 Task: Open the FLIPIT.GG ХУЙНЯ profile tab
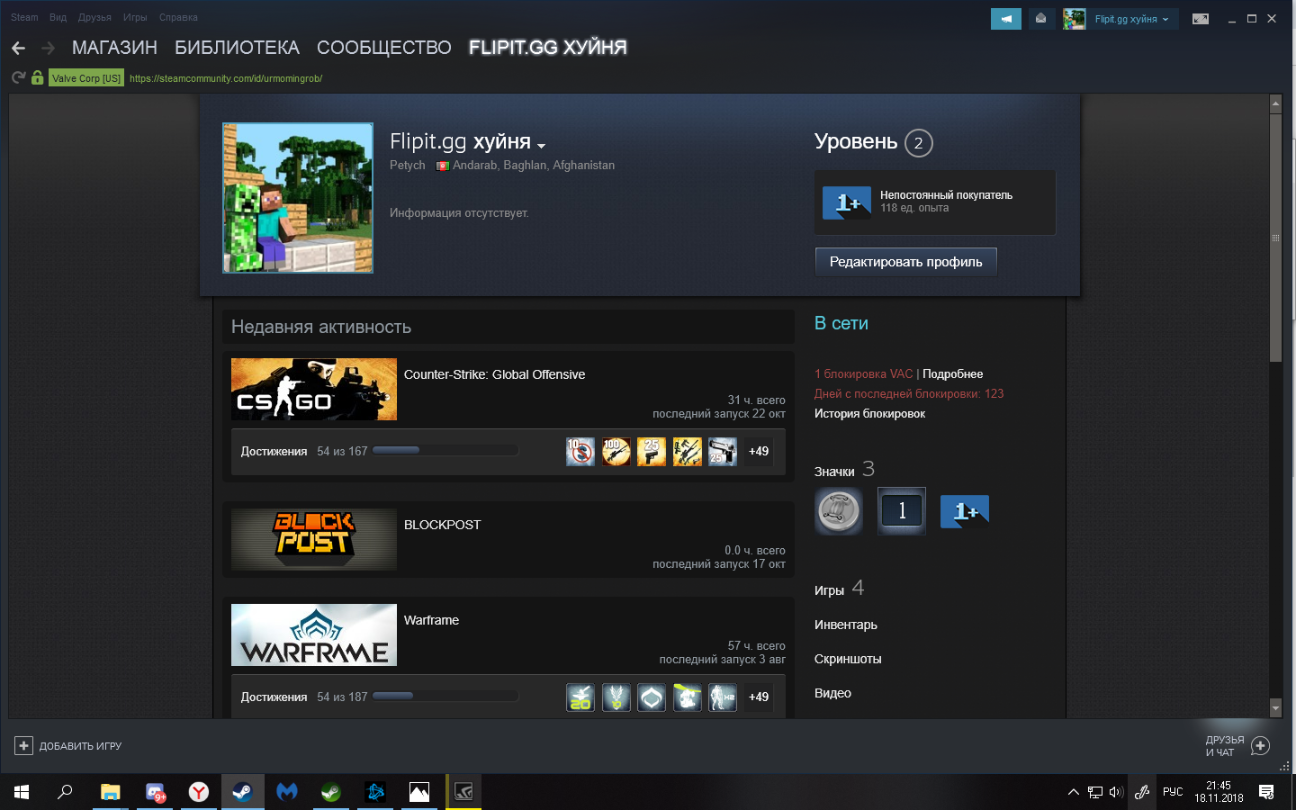tap(548, 48)
